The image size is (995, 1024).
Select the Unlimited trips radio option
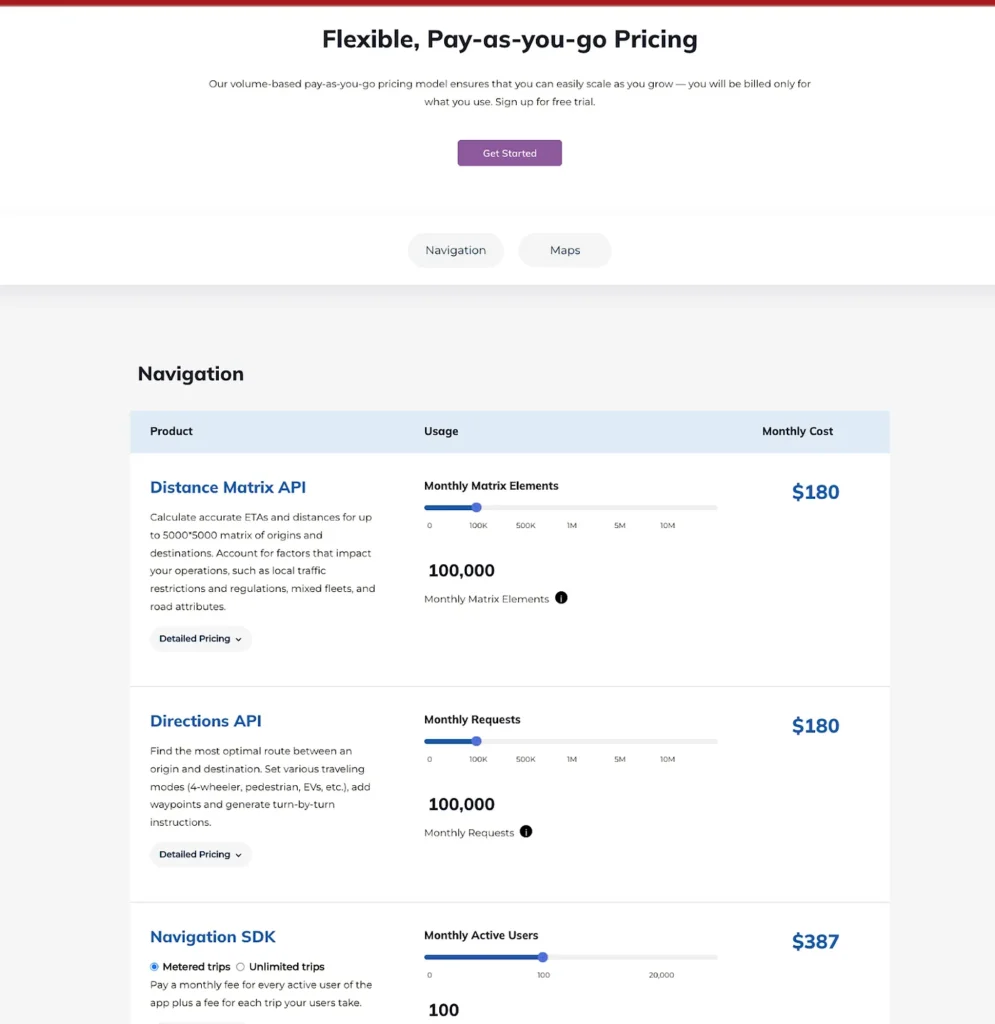[x=240, y=967]
